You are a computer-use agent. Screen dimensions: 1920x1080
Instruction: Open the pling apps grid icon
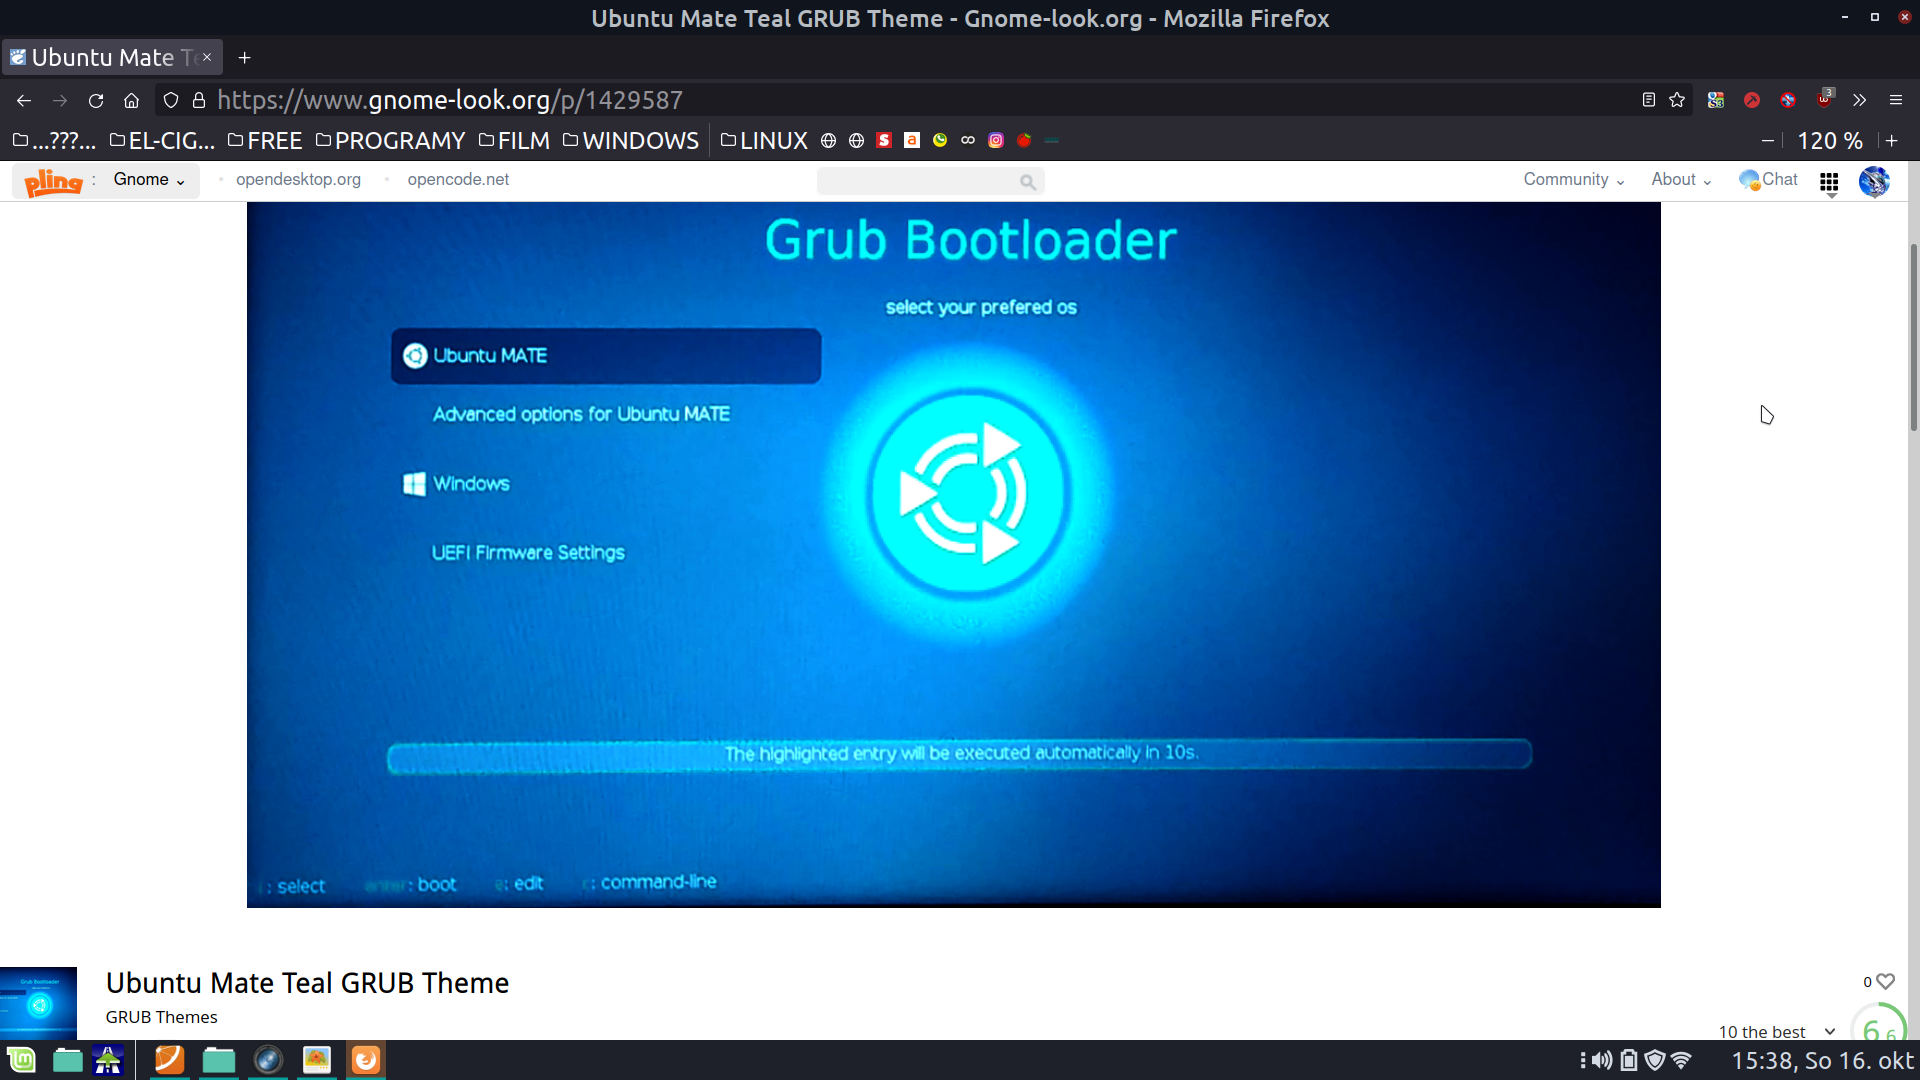1829,182
